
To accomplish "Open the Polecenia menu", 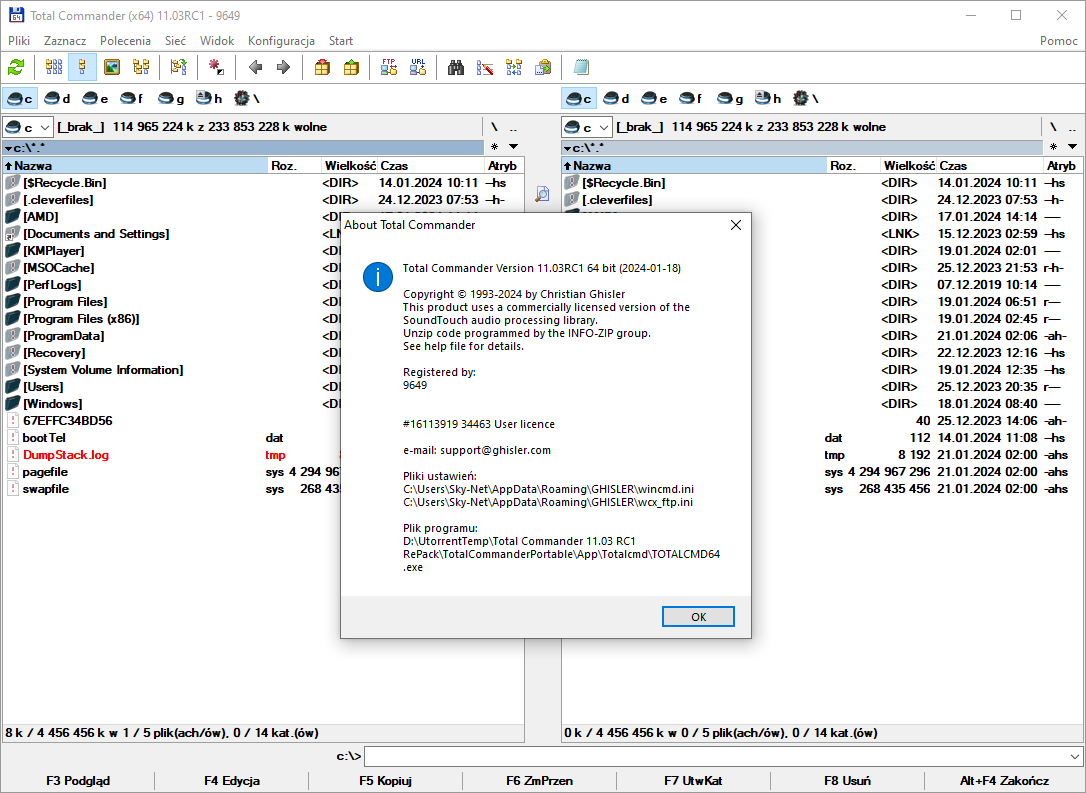I will click(125, 41).
